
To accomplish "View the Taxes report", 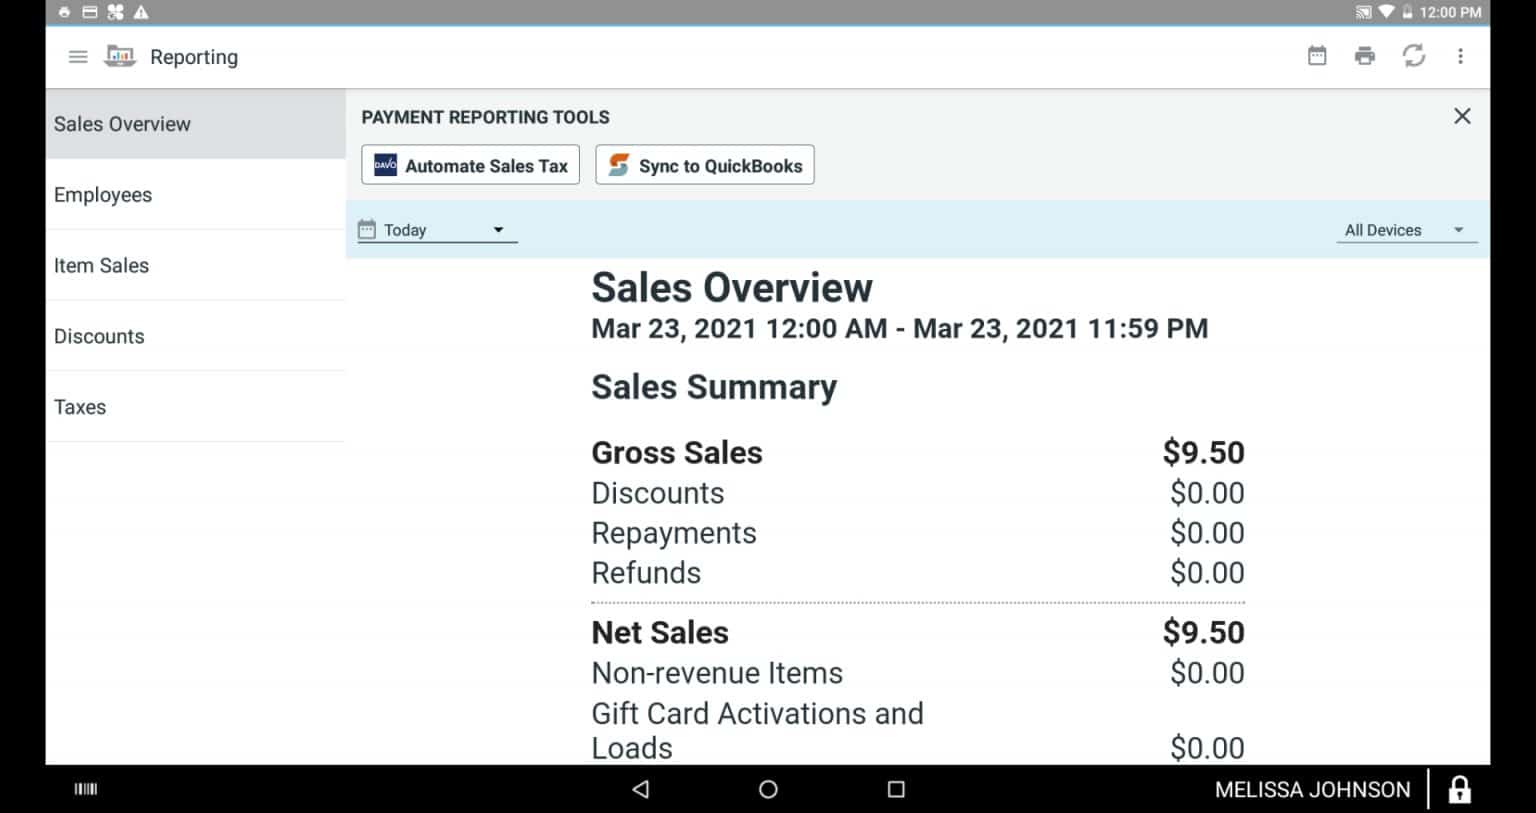I will (x=80, y=406).
